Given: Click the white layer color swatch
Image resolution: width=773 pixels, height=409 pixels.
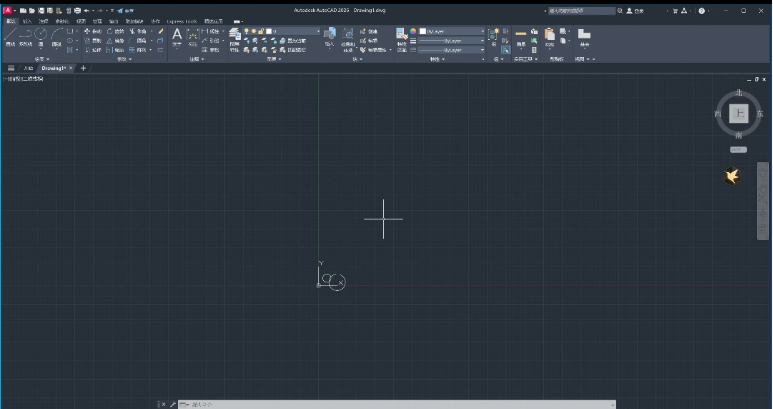Looking at the screenshot, I should (x=269, y=31).
